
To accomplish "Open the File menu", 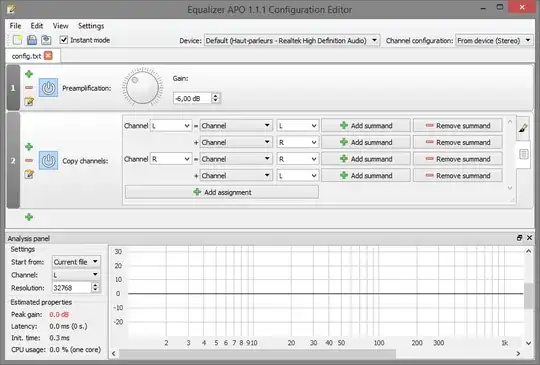I will 15,26.
